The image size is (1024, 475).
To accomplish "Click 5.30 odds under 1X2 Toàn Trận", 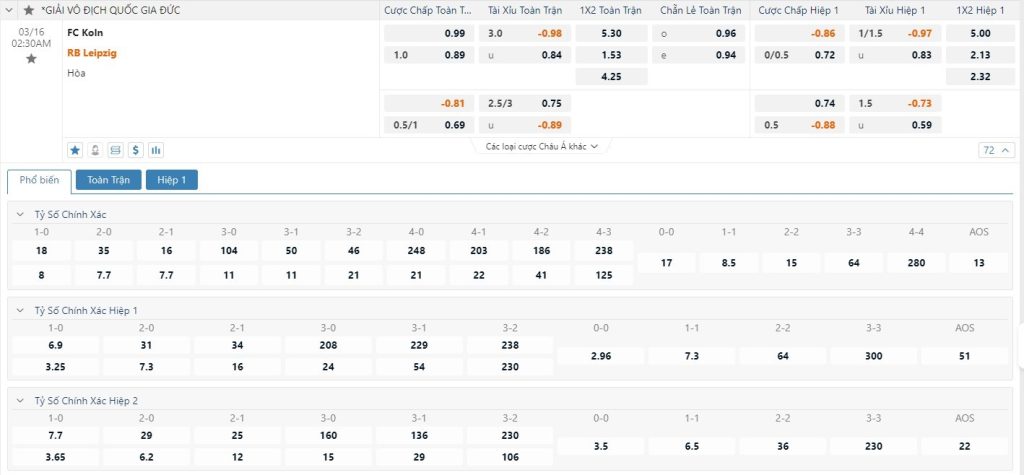I will click(612, 33).
